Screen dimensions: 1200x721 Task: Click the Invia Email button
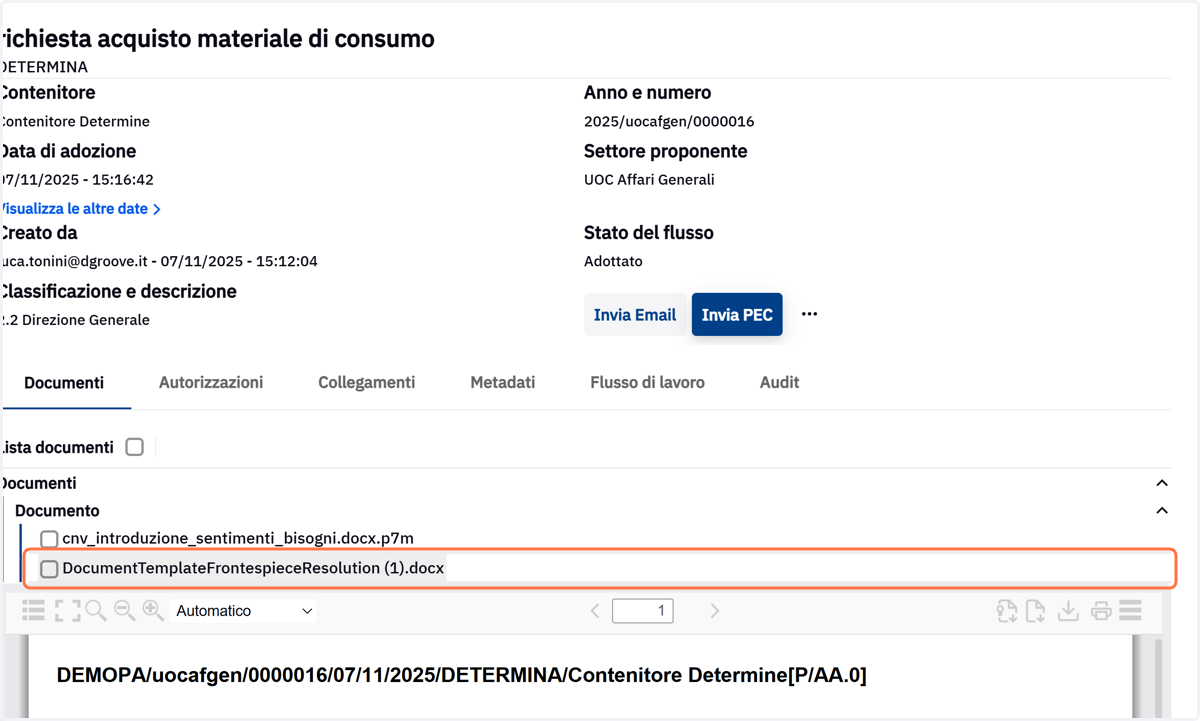coord(635,314)
